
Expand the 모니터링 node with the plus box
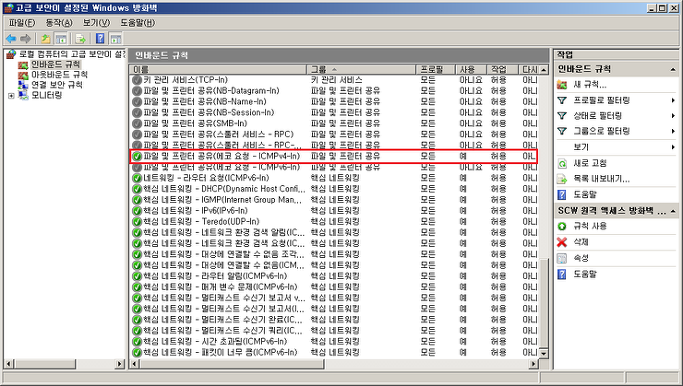(11, 95)
